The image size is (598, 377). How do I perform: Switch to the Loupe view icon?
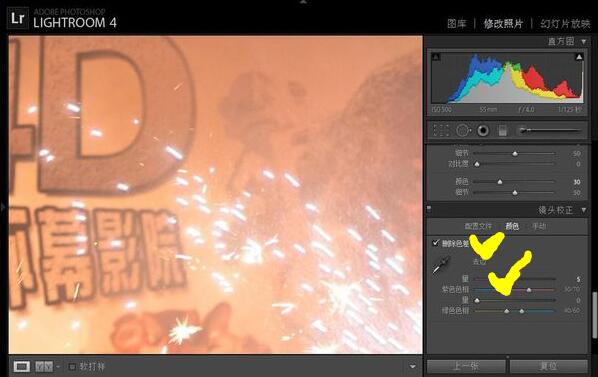(x=22, y=367)
